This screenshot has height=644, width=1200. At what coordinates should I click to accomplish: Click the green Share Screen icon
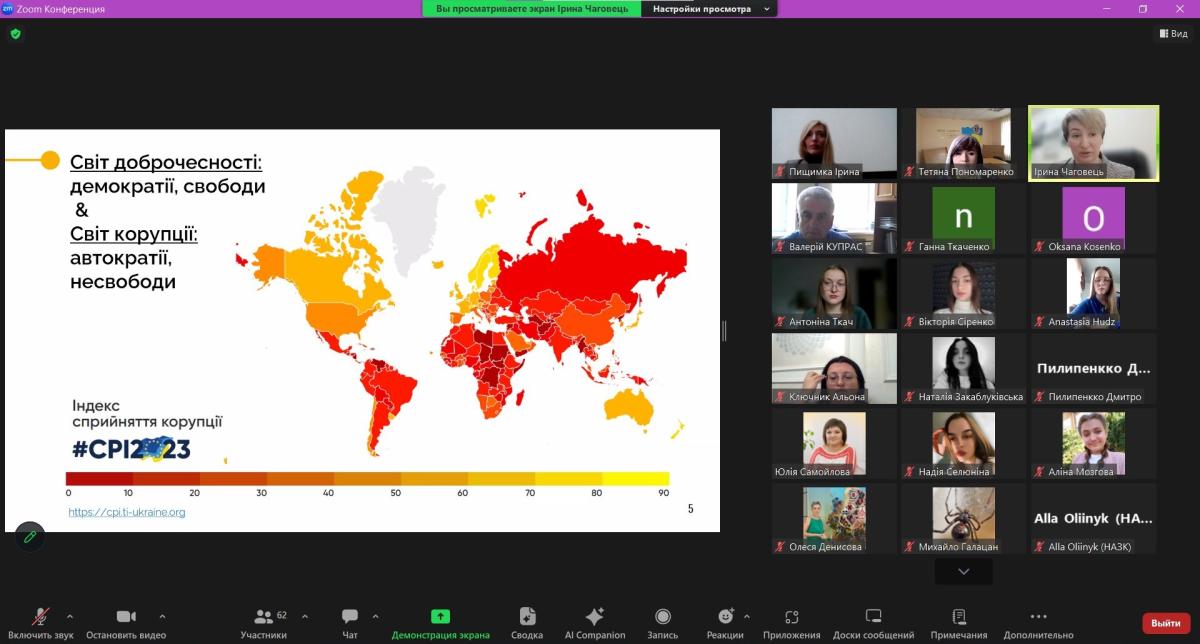(x=440, y=617)
